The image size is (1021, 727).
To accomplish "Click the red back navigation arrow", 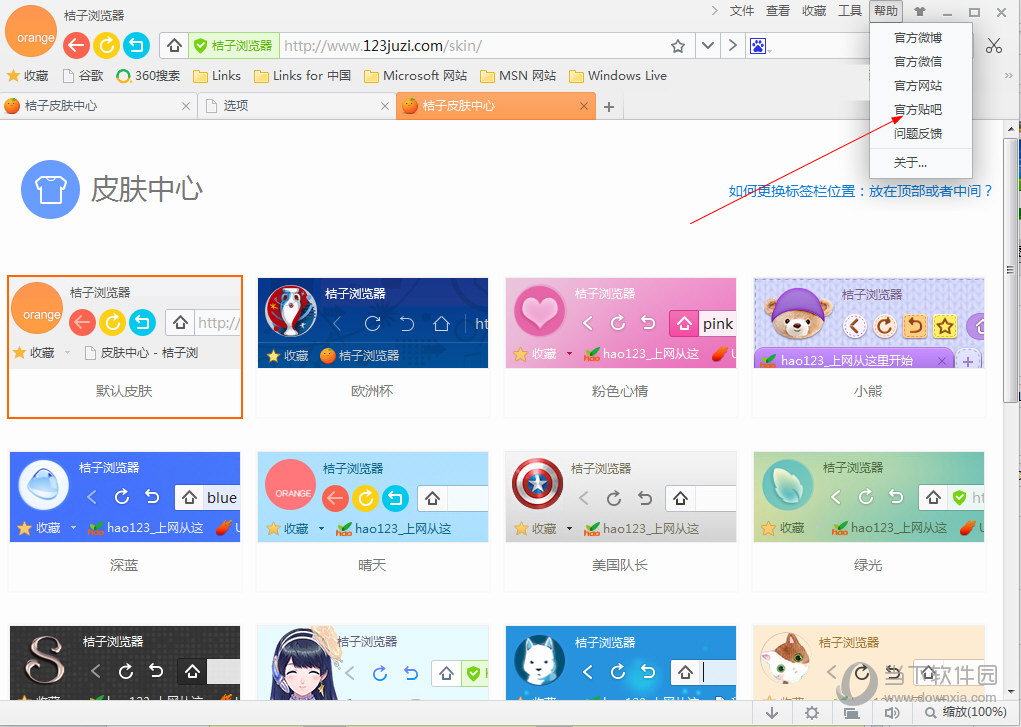I will 76,45.
